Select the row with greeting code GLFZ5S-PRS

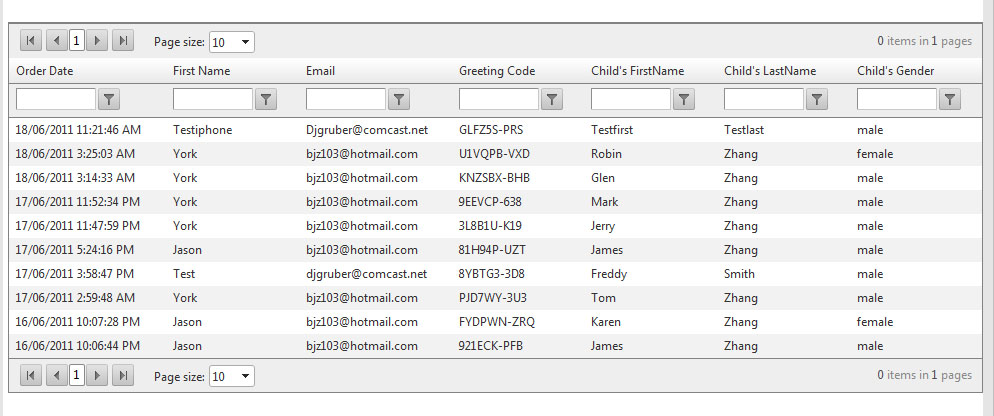[x=489, y=130]
